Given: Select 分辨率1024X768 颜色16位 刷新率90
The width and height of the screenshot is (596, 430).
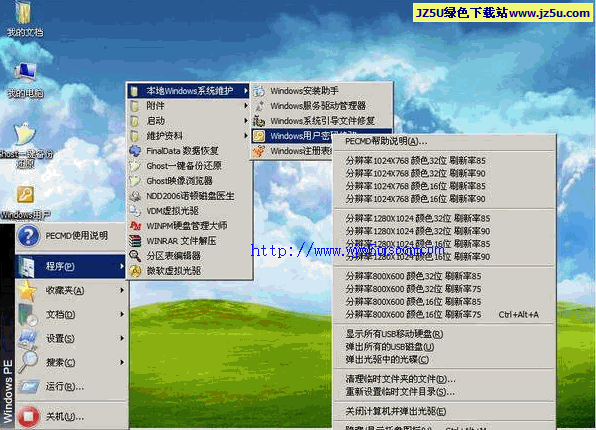Looking at the screenshot, I should (x=444, y=199).
